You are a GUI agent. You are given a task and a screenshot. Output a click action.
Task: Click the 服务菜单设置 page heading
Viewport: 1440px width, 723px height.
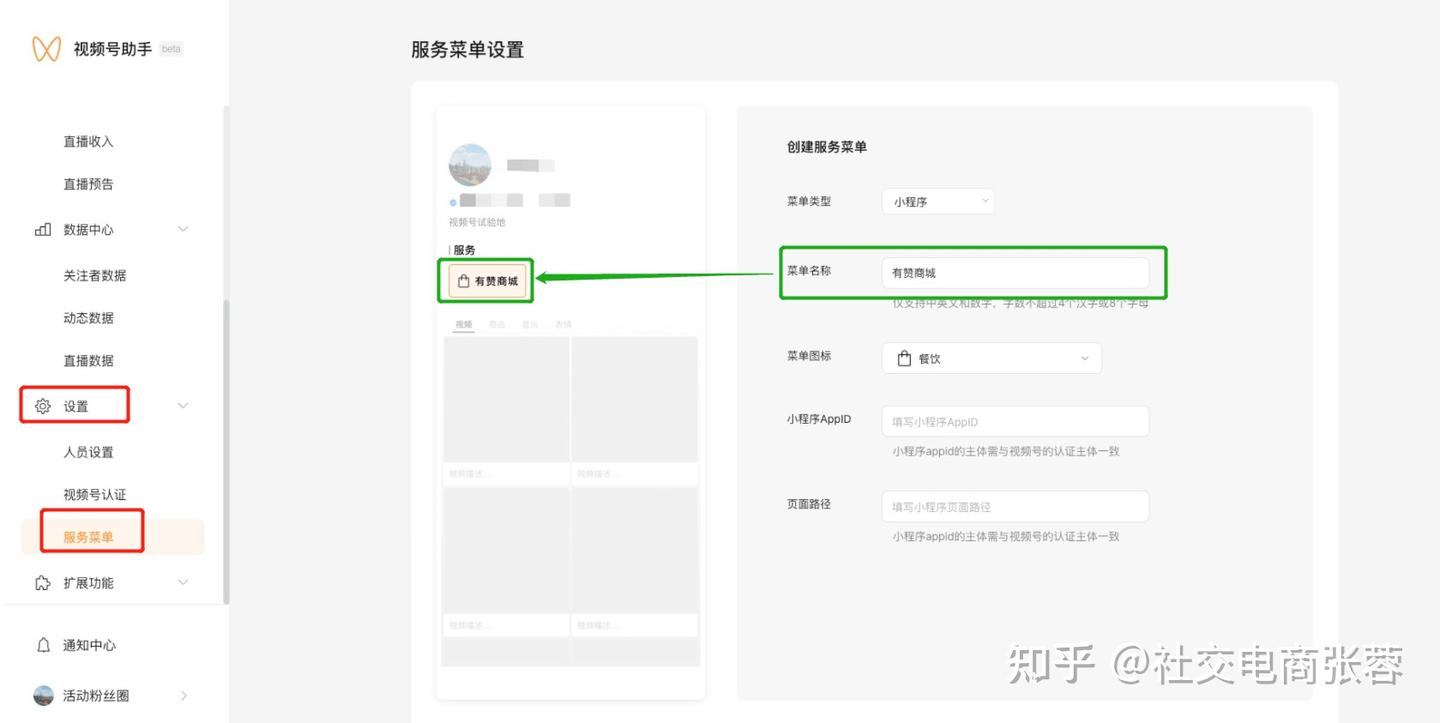pyautogui.click(x=467, y=50)
